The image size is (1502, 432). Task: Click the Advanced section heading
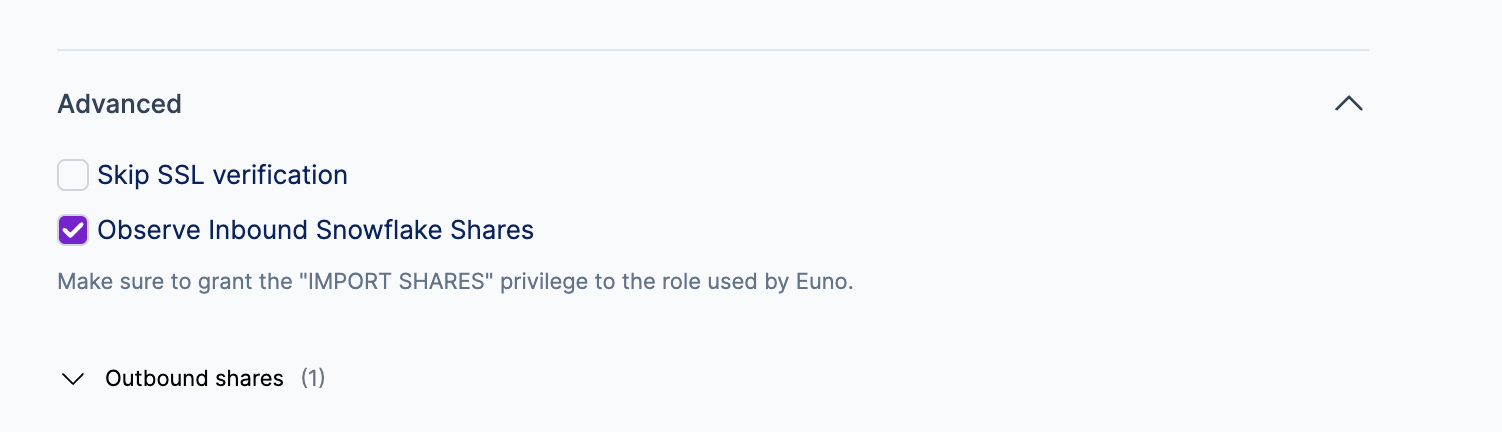pyautogui.click(x=119, y=104)
